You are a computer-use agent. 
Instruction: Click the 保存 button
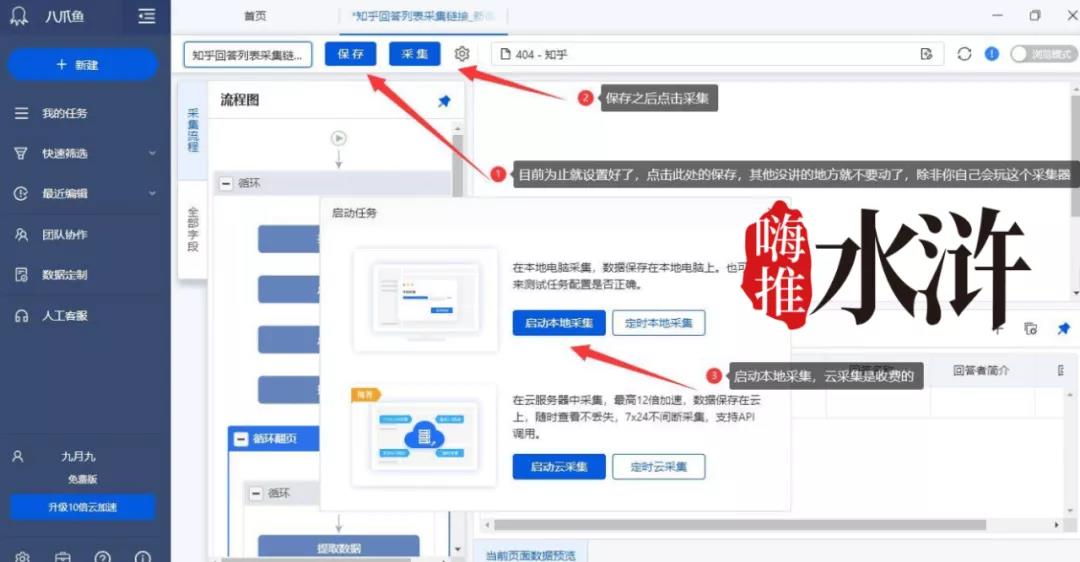(351, 54)
